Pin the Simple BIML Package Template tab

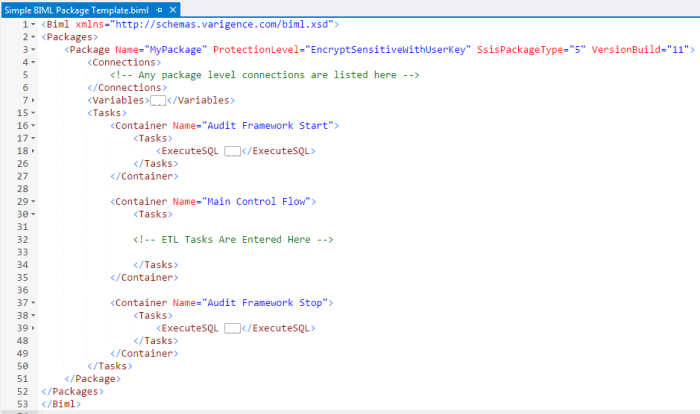[159, 8]
